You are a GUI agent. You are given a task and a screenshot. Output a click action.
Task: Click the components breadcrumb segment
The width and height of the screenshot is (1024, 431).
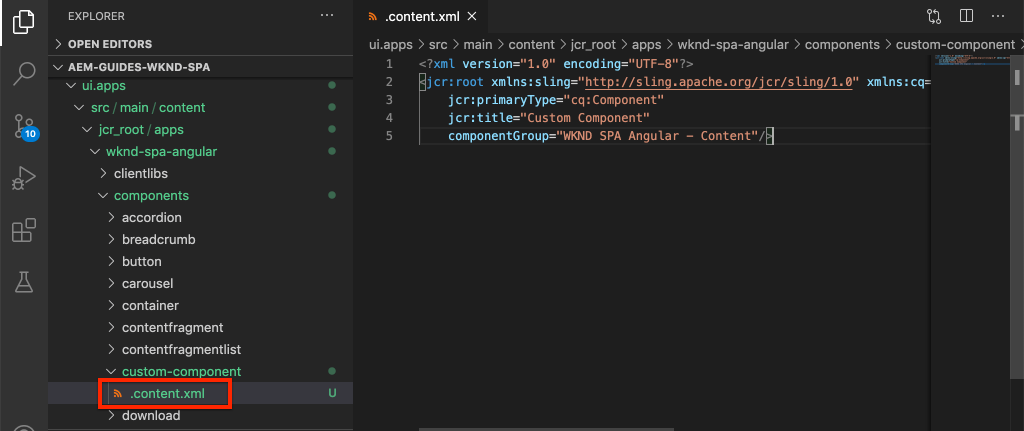point(841,44)
